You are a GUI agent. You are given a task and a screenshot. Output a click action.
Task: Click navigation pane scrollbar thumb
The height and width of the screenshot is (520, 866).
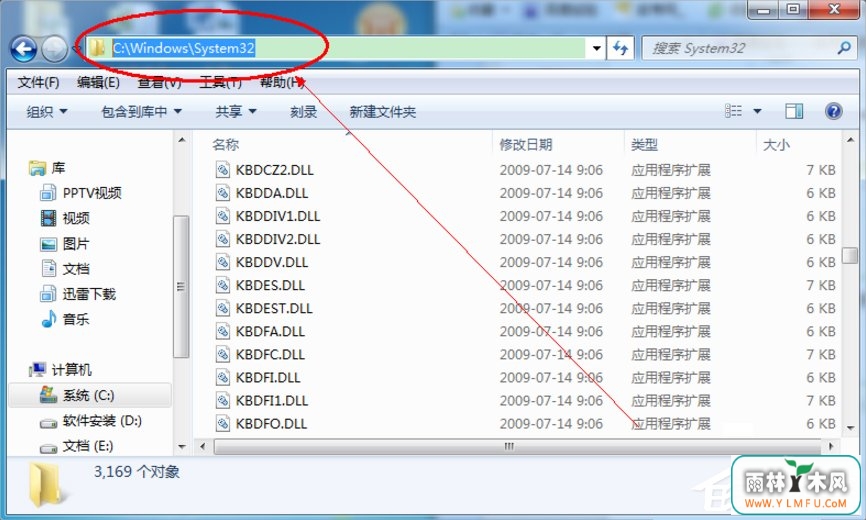point(182,286)
